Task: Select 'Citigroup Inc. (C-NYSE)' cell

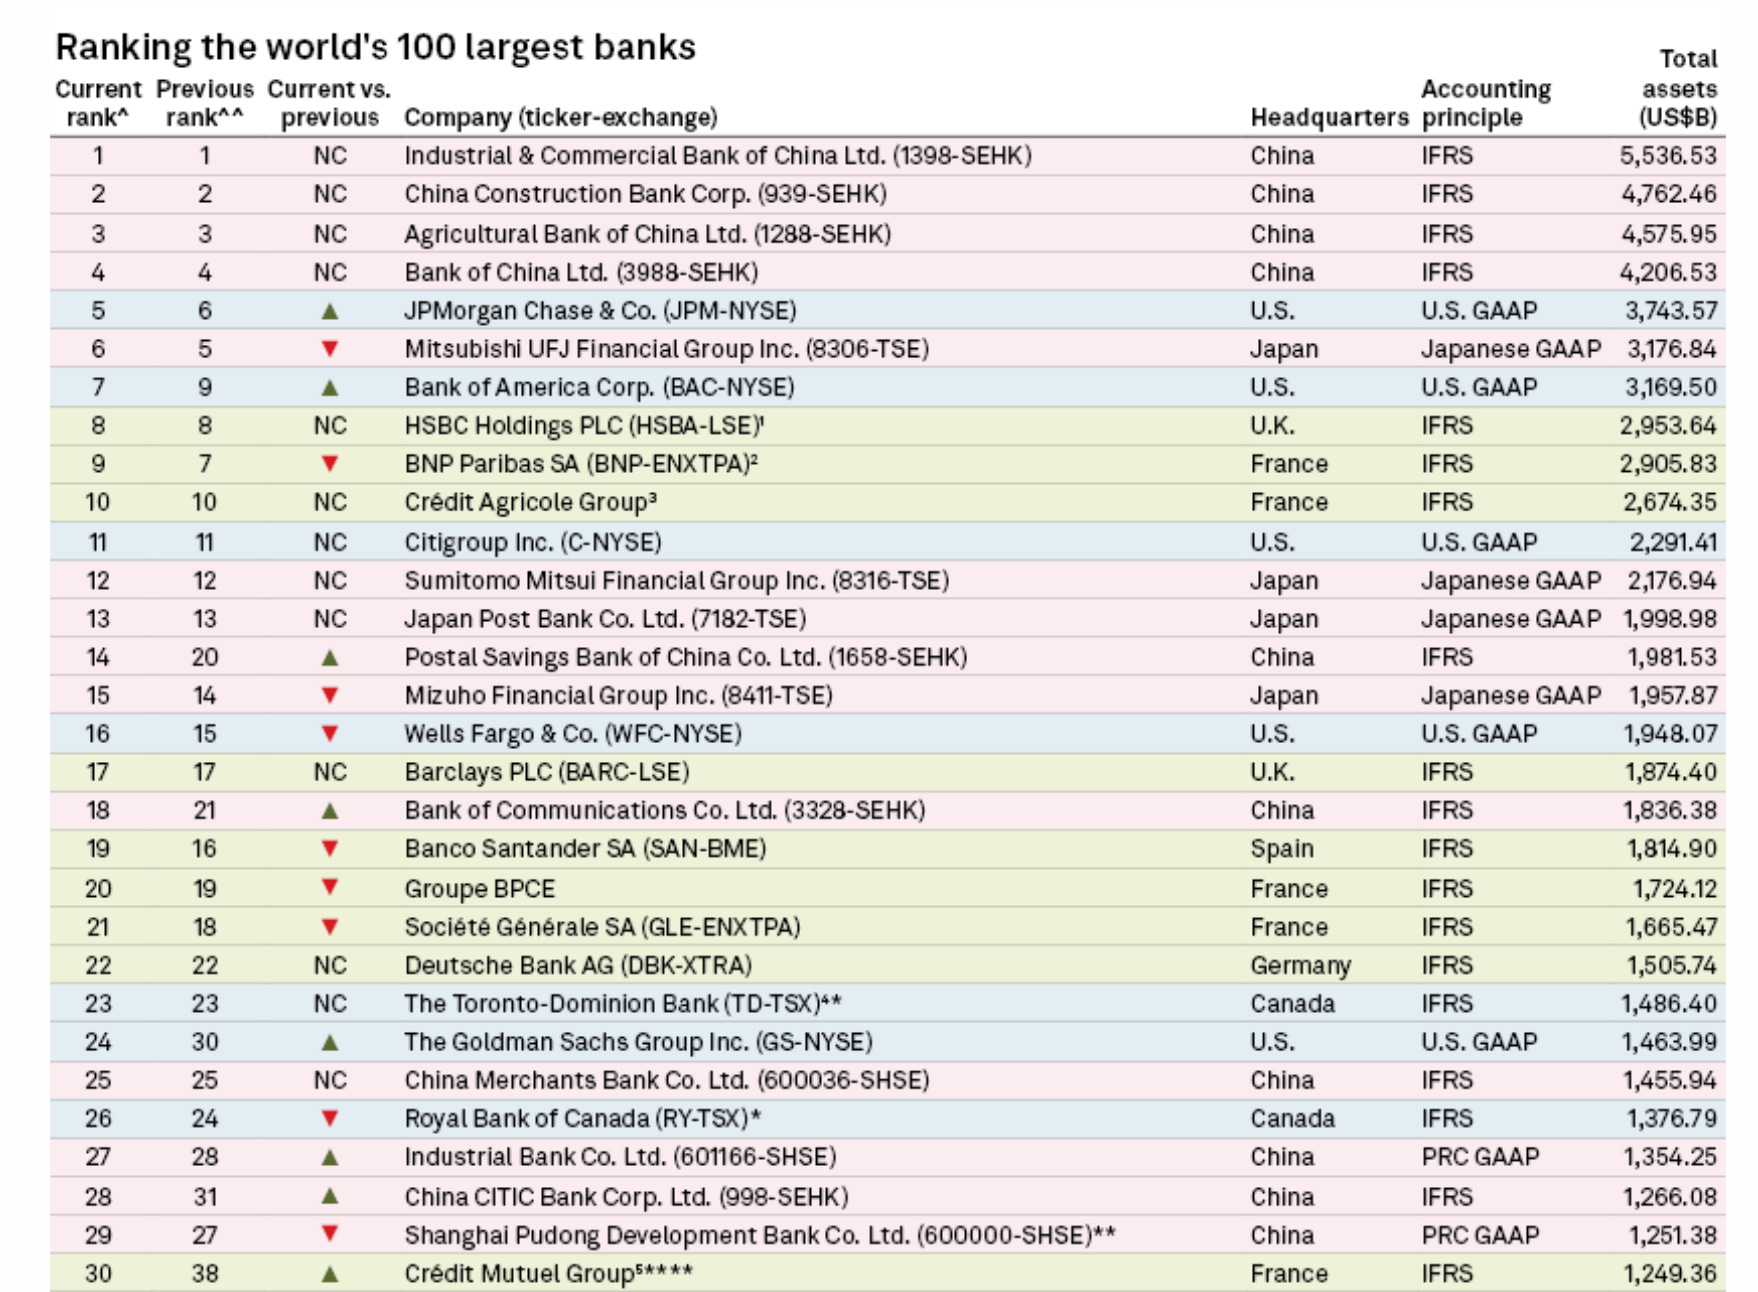Action: [x=533, y=542]
